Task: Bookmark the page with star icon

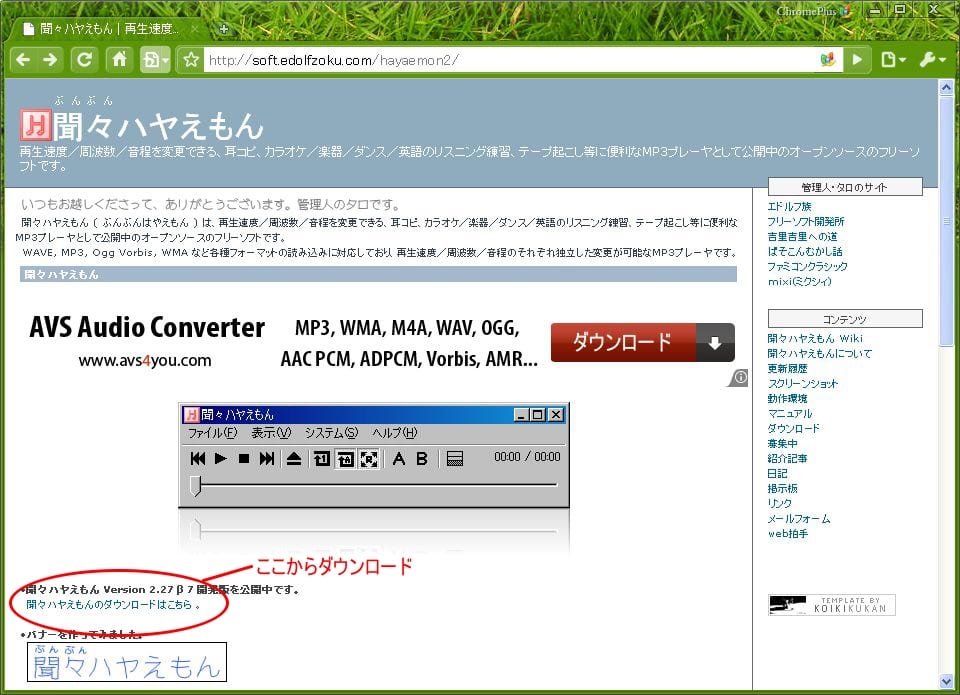Action: [x=191, y=60]
